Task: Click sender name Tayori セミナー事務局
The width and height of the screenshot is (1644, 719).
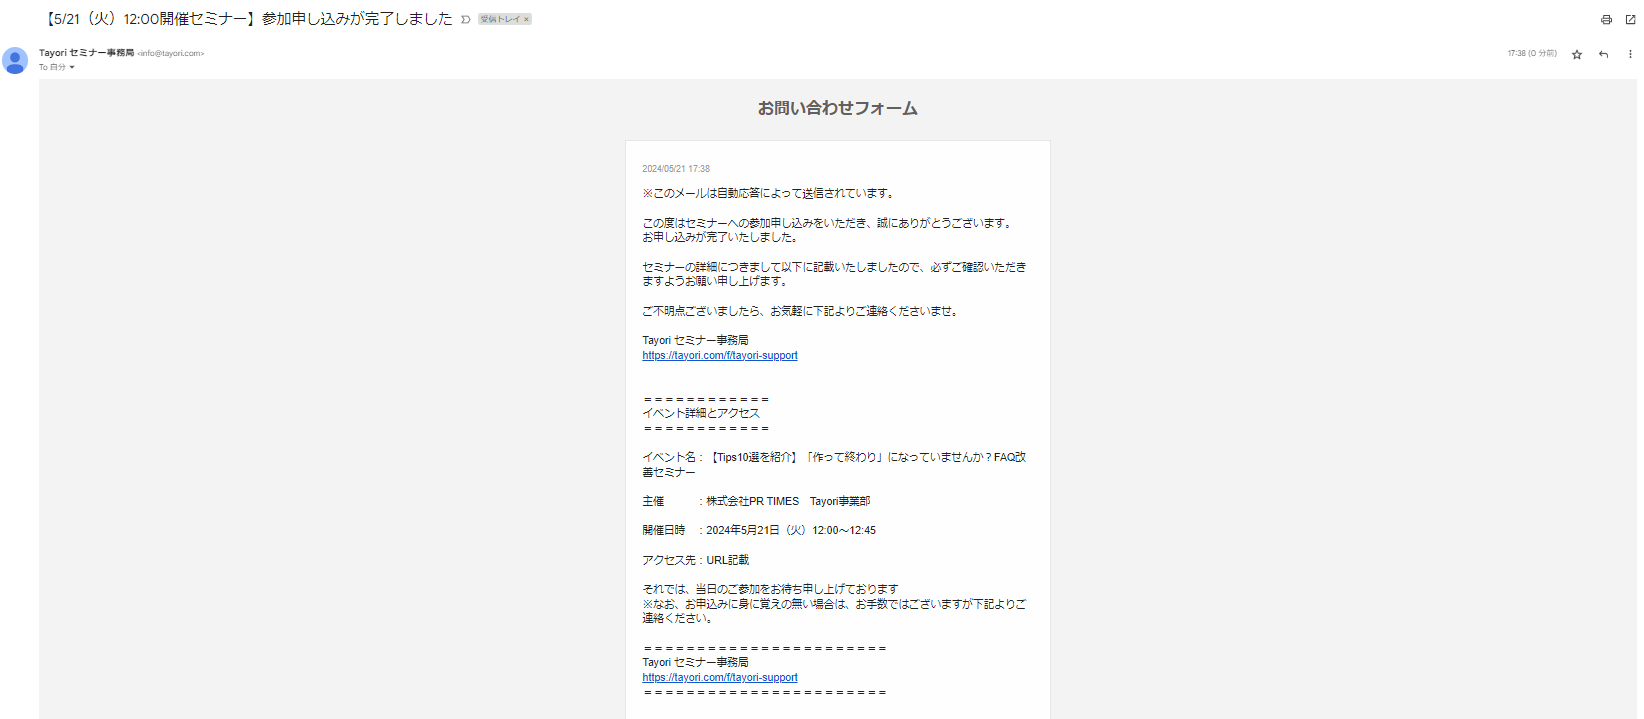Action: (x=86, y=53)
